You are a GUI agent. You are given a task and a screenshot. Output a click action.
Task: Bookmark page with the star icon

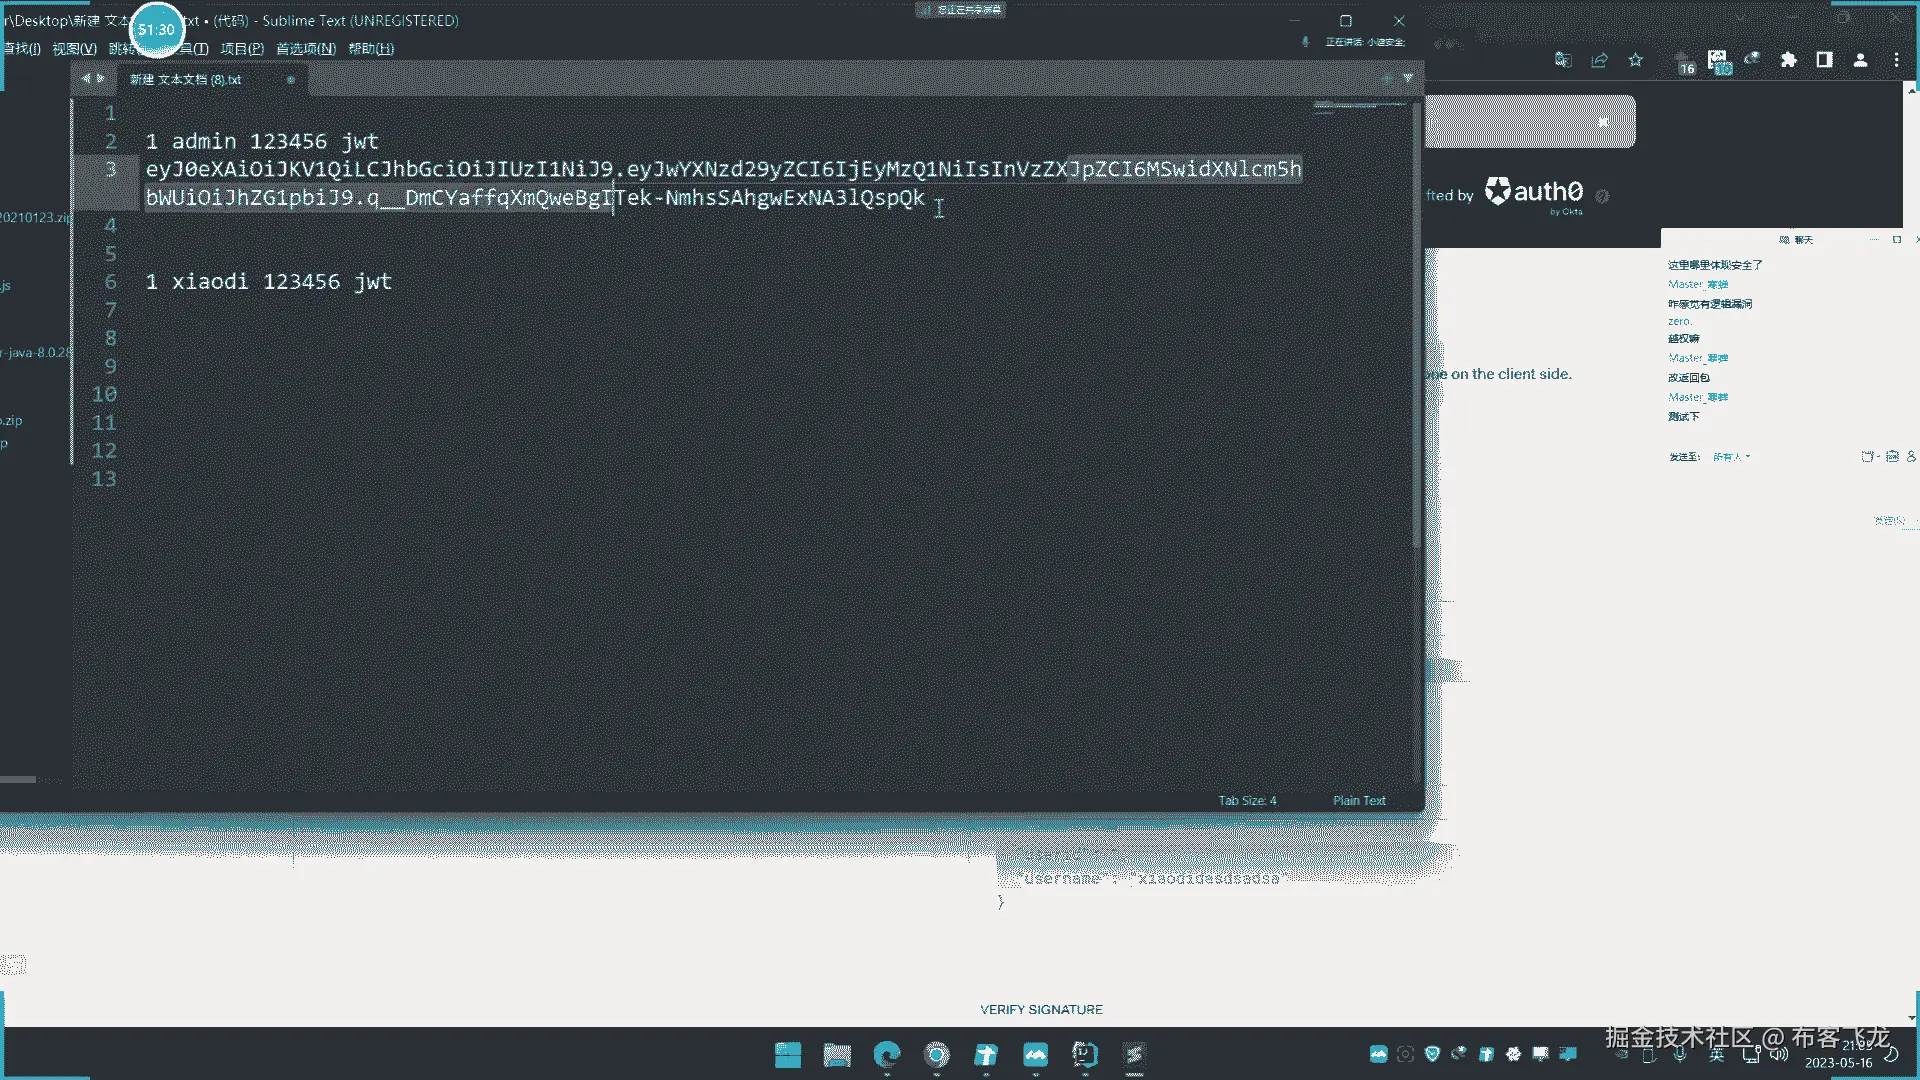pyautogui.click(x=1635, y=60)
